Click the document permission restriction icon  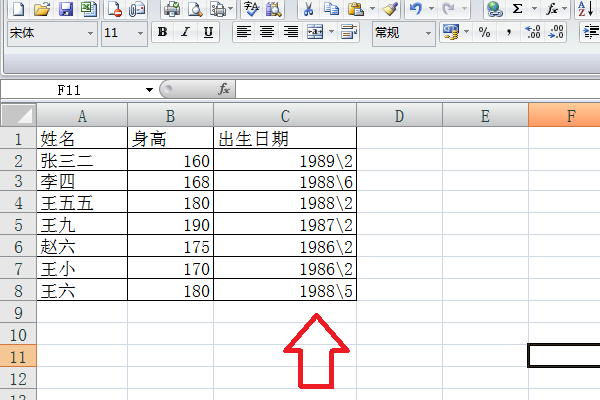point(114,9)
